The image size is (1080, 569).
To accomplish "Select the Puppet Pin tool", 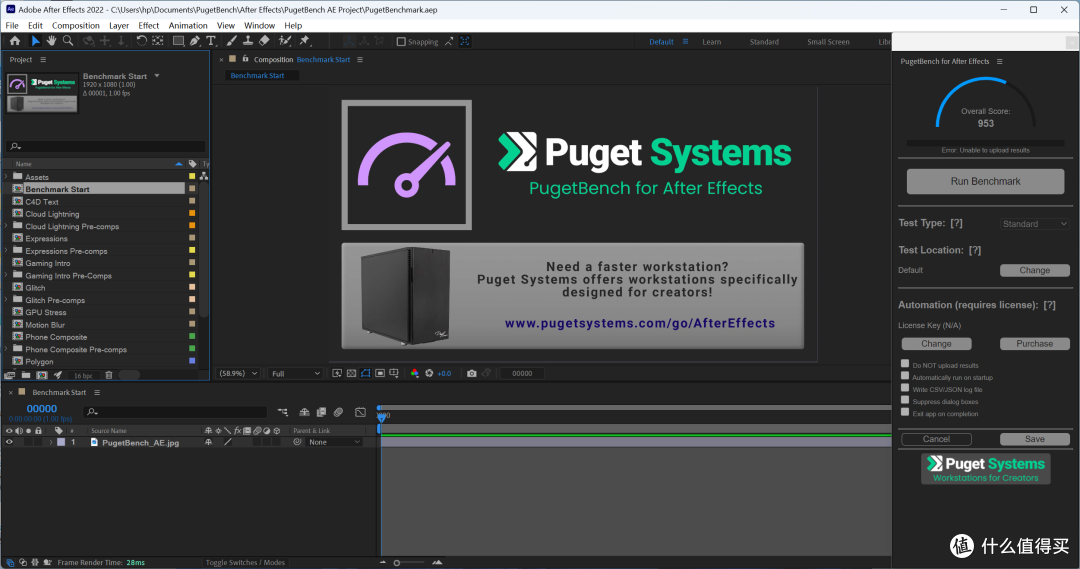I will (x=304, y=41).
